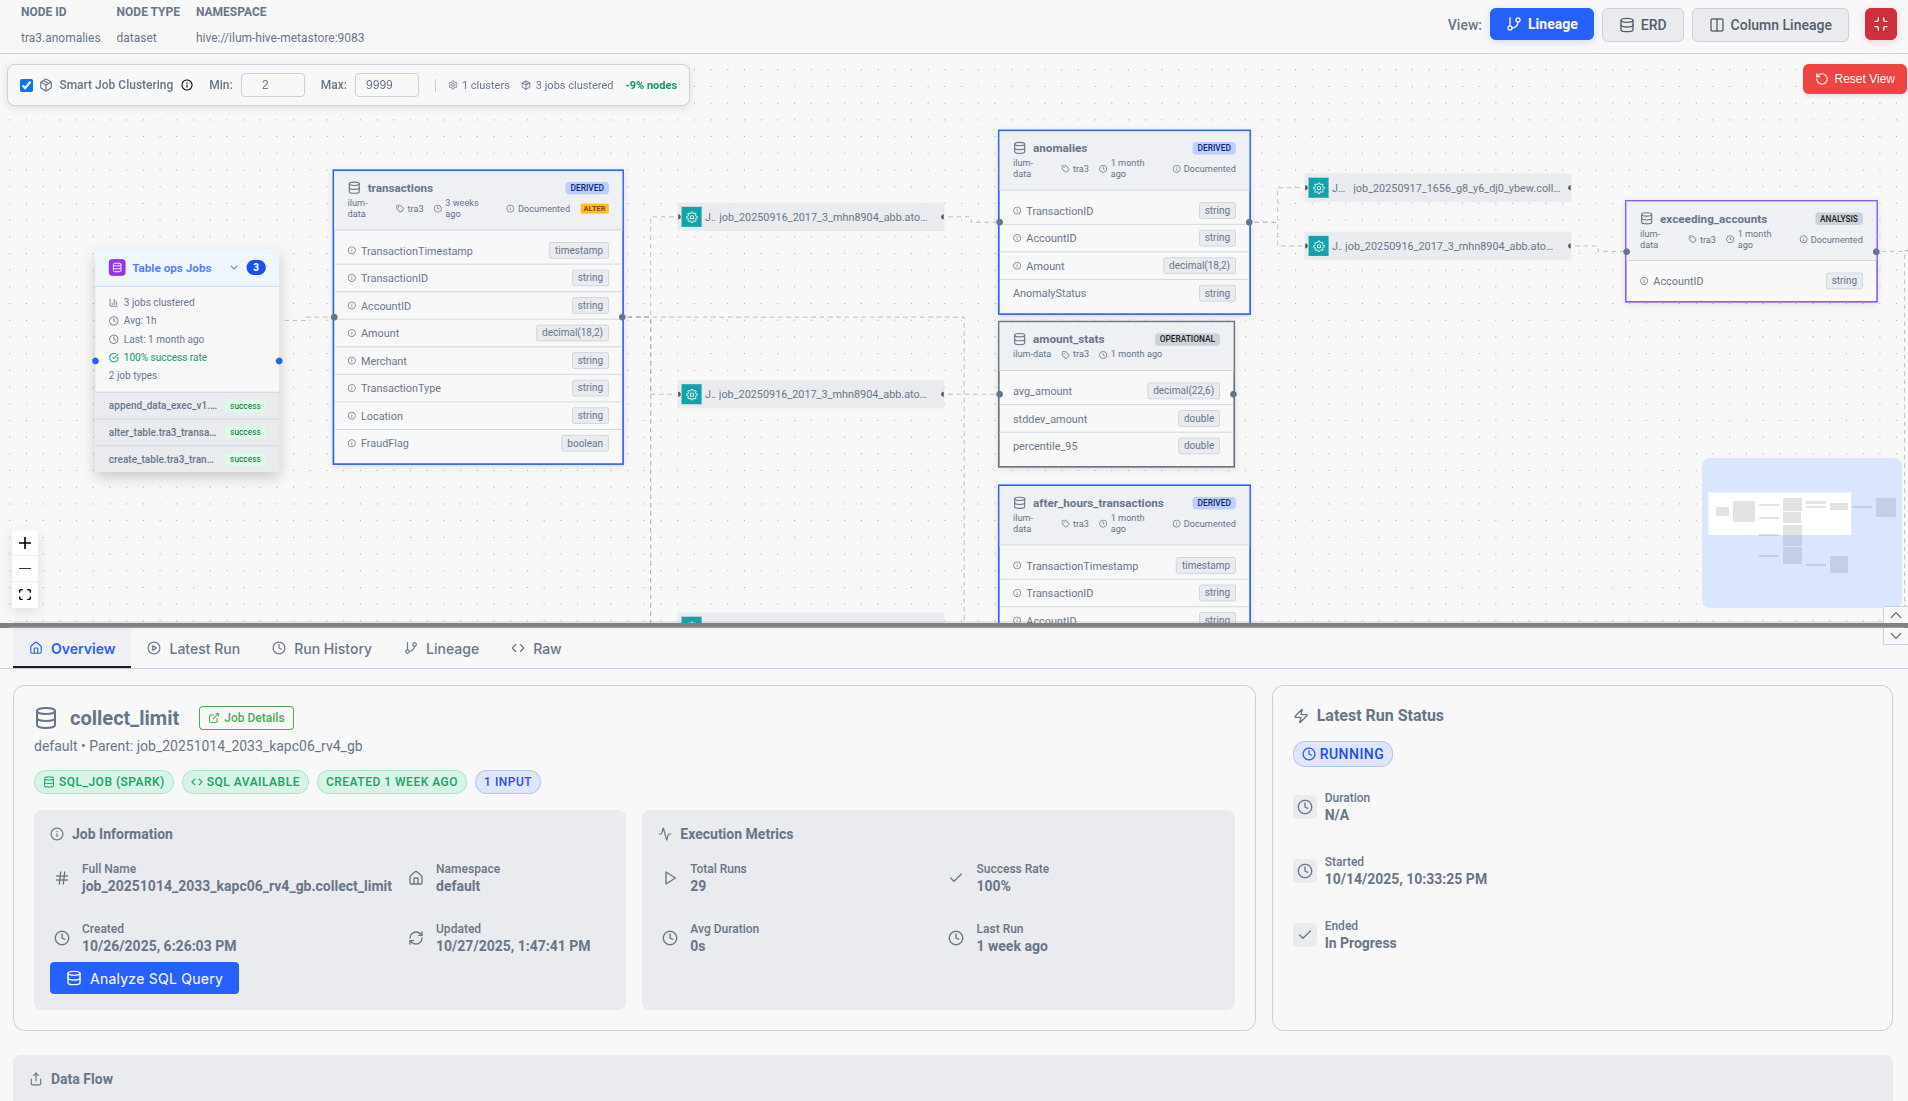Click the transactions dataset table icon
The image size is (1908, 1101).
point(354,188)
